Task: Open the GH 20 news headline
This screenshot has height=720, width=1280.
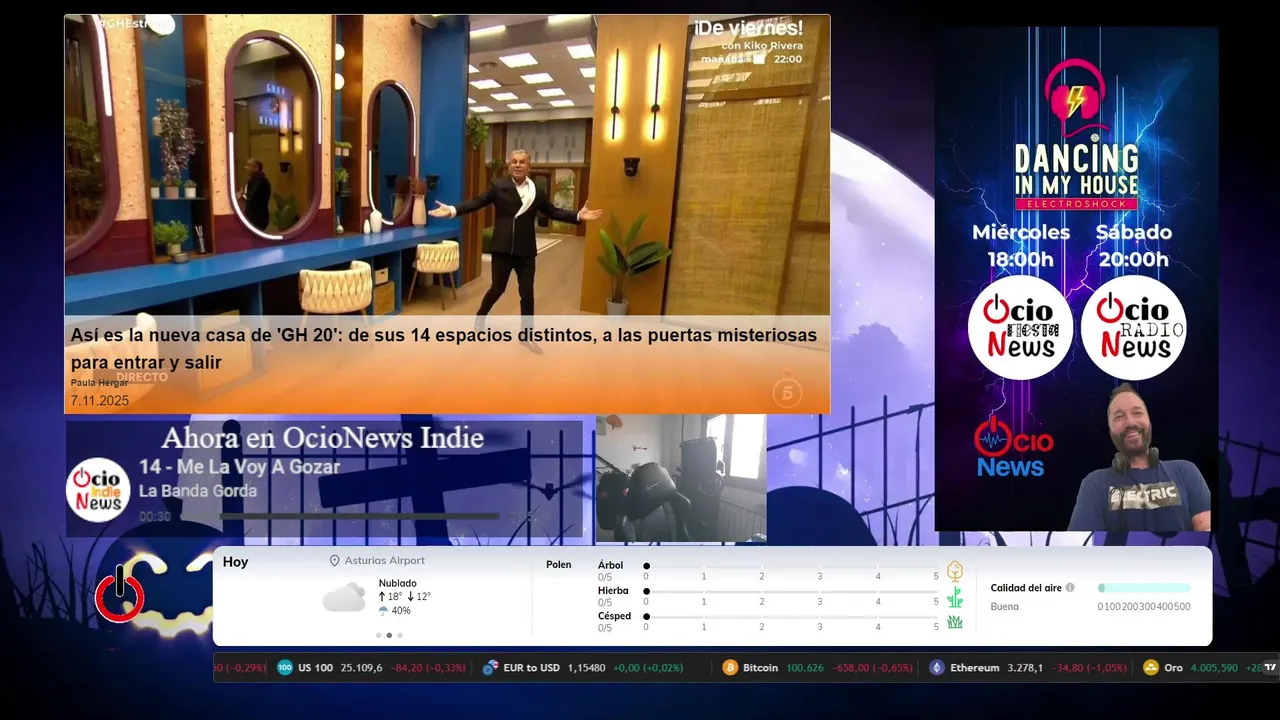Action: click(x=443, y=348)
